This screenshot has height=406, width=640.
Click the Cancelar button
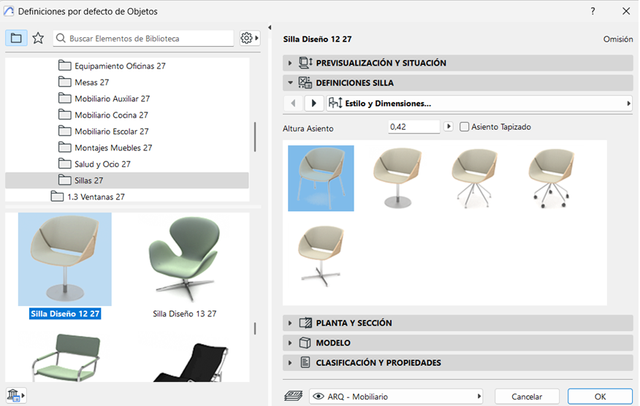pos(527,396)
